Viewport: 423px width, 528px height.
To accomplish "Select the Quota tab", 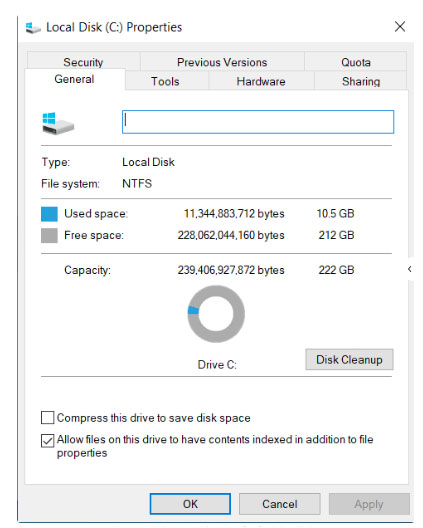I will tap(356, 62).
